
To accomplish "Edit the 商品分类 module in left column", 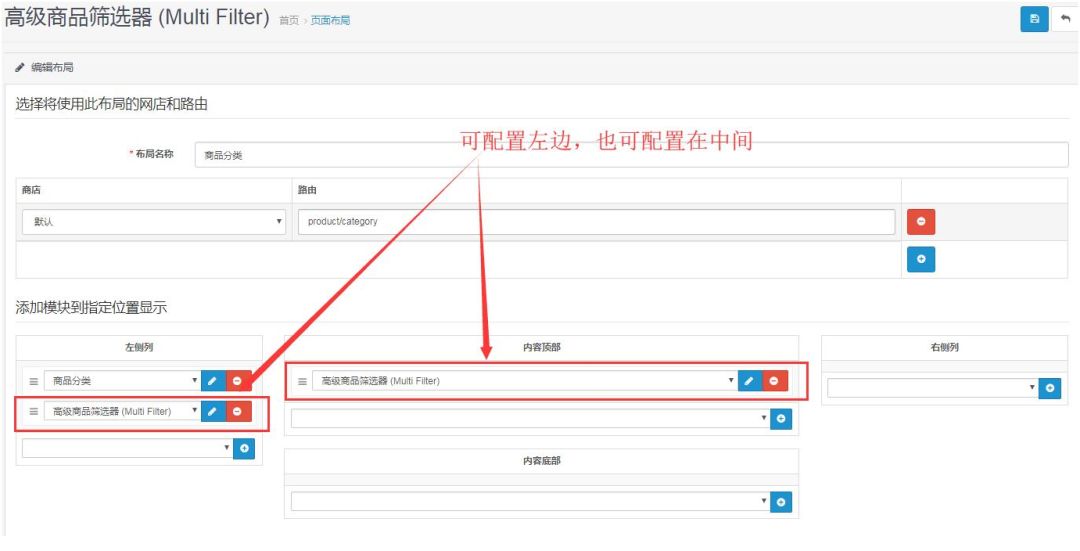I will pos(212,381).
